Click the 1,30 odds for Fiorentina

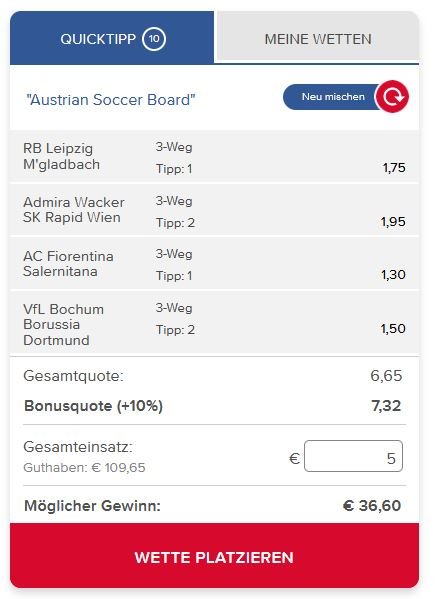click(x=393, y=275)
